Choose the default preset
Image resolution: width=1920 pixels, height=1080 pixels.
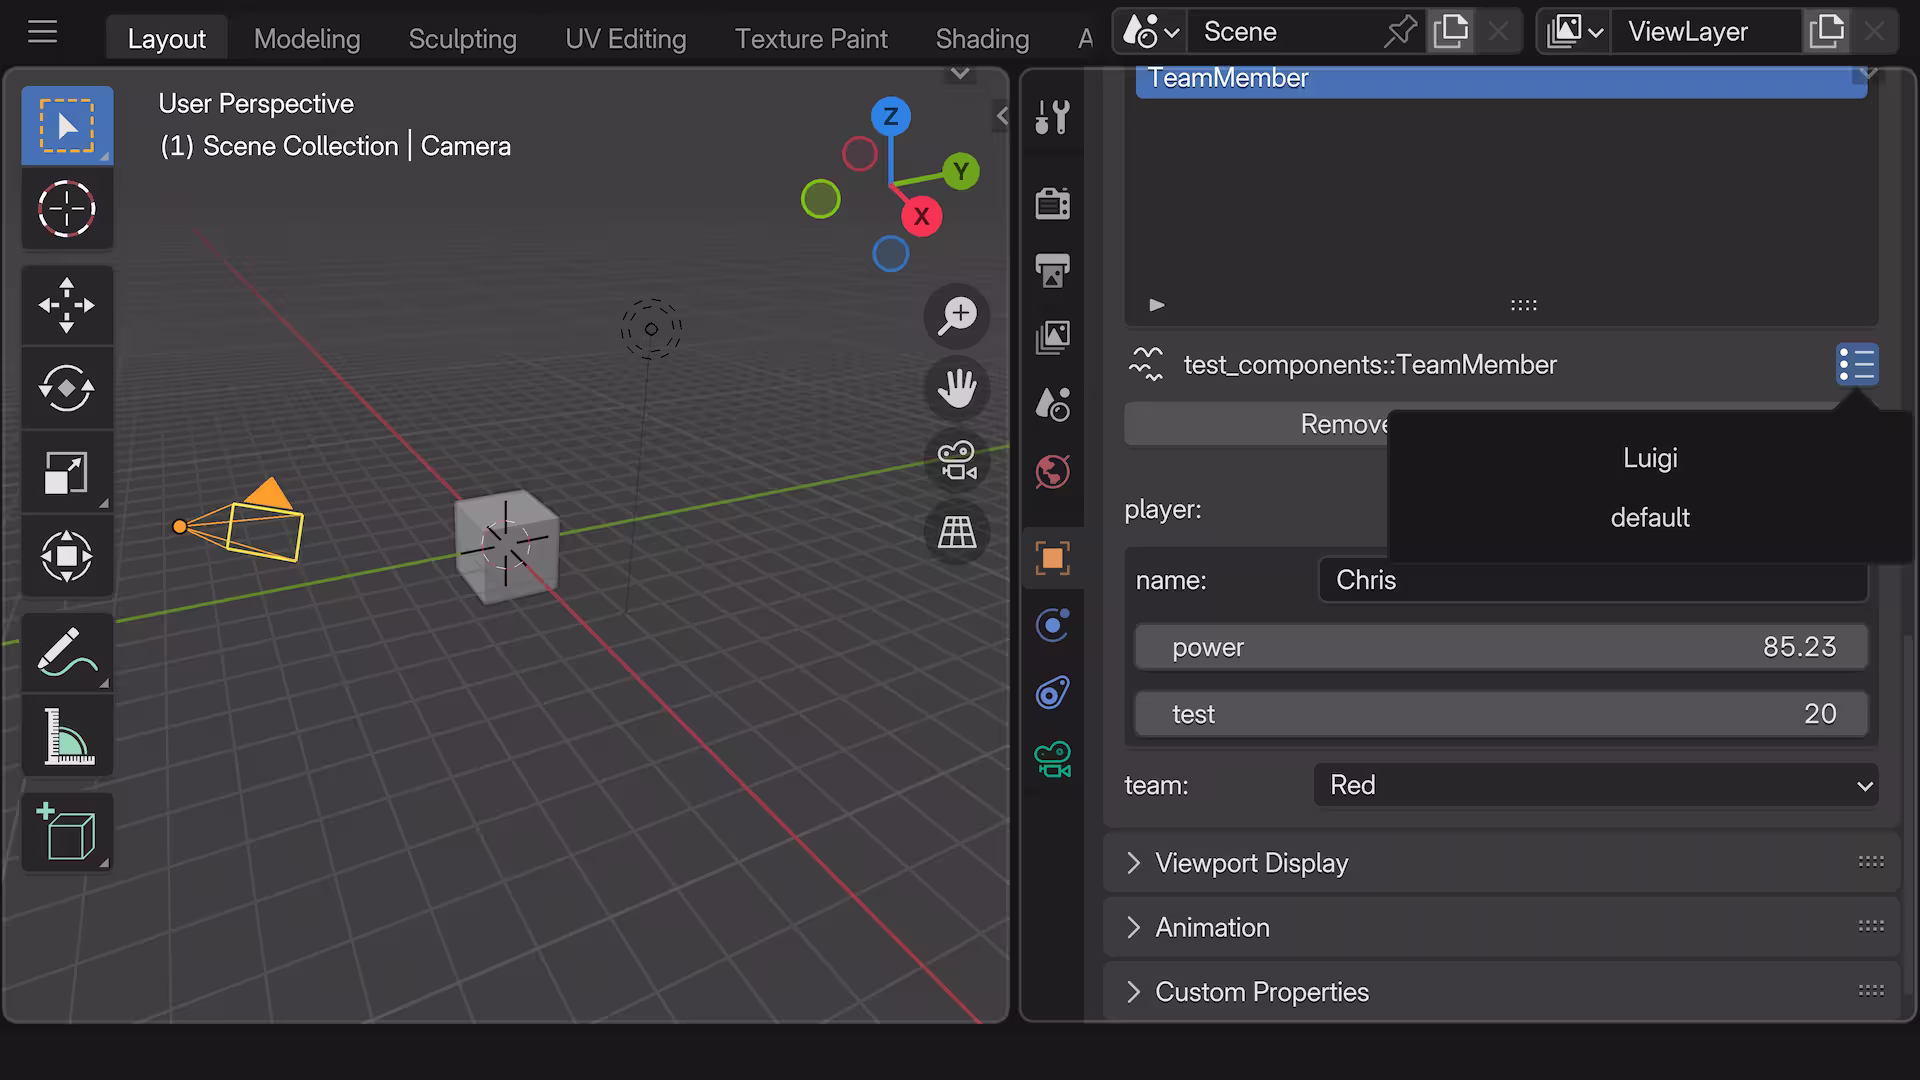1650,518
